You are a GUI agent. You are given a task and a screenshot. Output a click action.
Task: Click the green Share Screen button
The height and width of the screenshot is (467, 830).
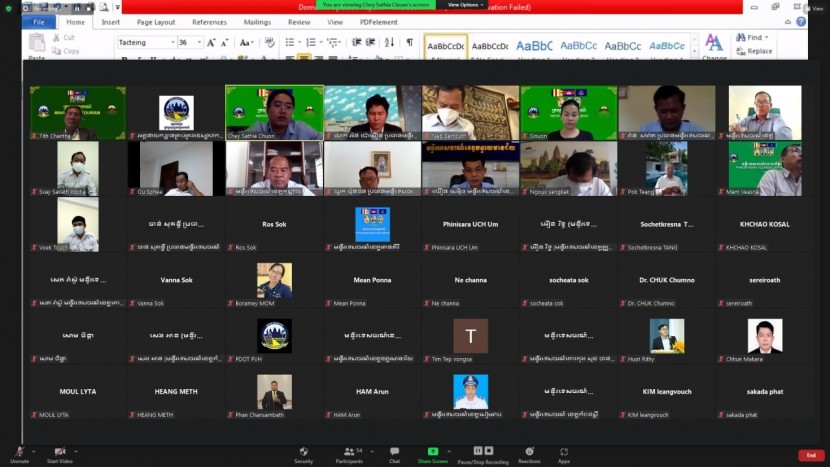pyautogui.click(x=433, y=453)
